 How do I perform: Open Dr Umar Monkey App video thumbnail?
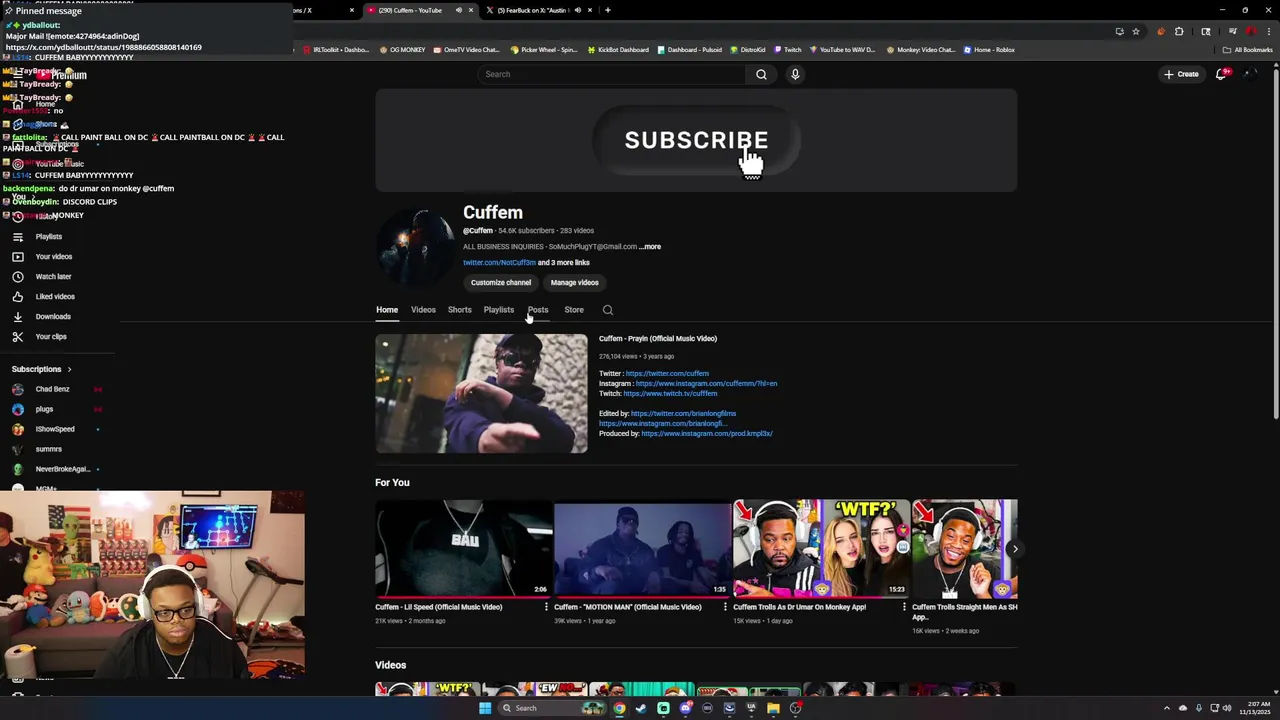tap(822, 548)
